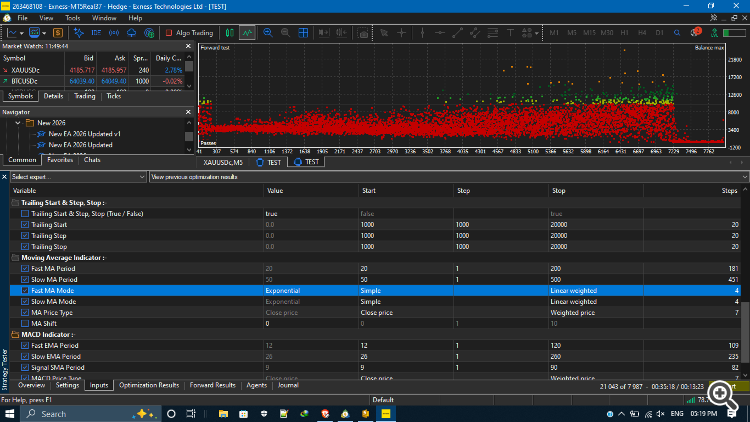
Task: Take a chart screenshot camera icon
Action: click(x=364, y=33)
